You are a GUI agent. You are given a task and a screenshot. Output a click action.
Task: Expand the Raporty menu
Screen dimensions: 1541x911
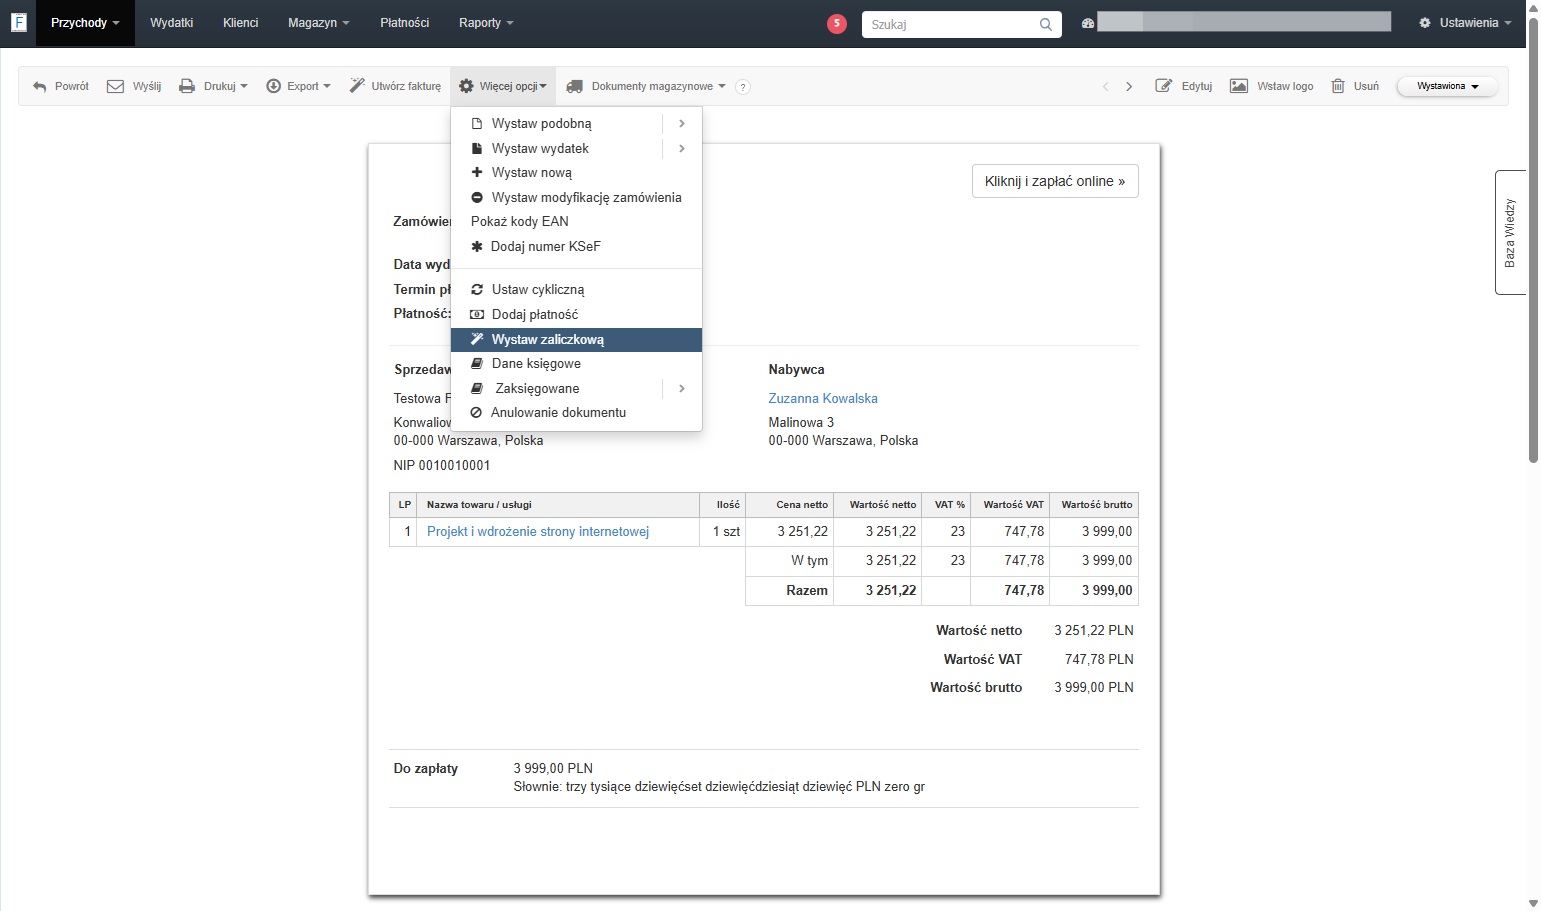[486, 23]
